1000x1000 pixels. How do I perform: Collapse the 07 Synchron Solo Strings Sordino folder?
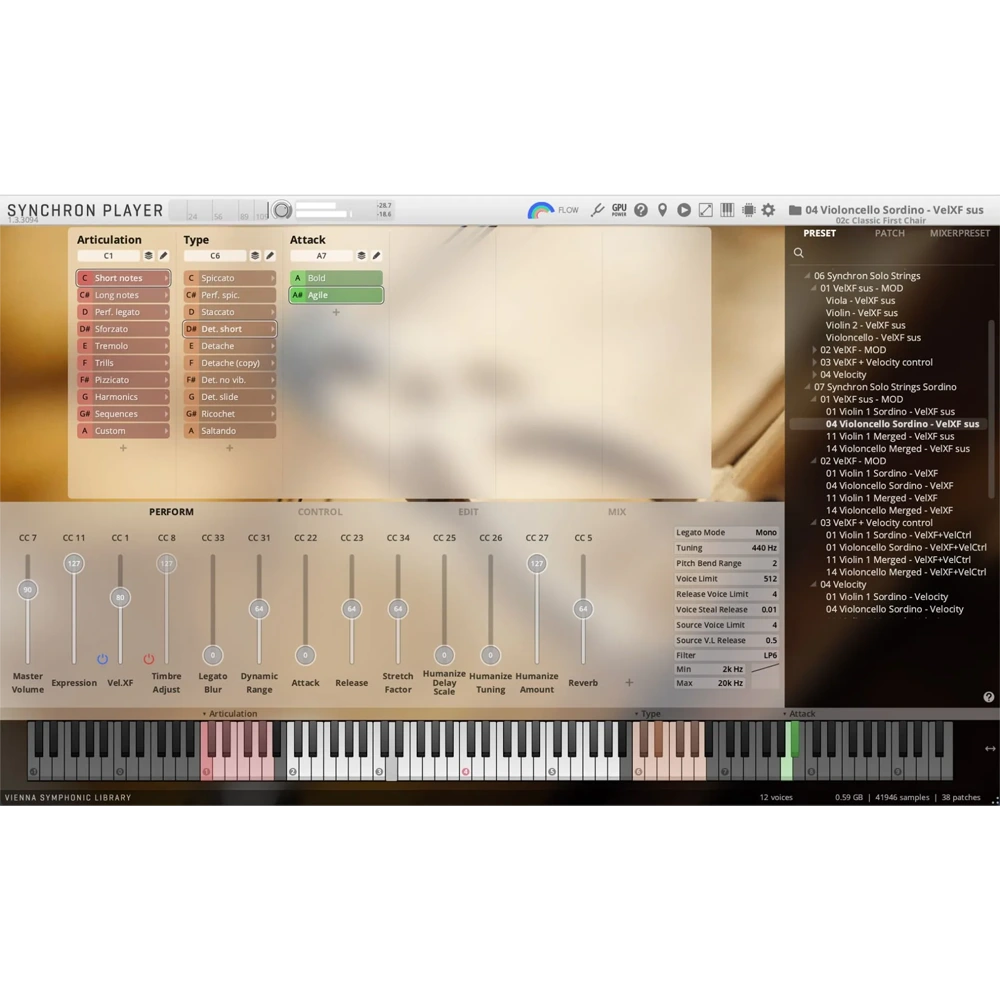pyautogui.click(x=807, y=387)
